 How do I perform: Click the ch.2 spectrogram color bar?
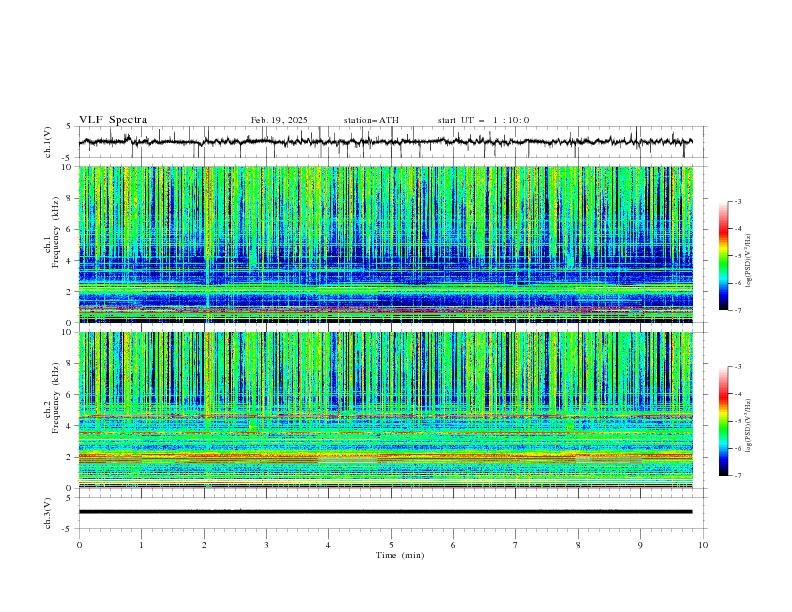[724, 421]
